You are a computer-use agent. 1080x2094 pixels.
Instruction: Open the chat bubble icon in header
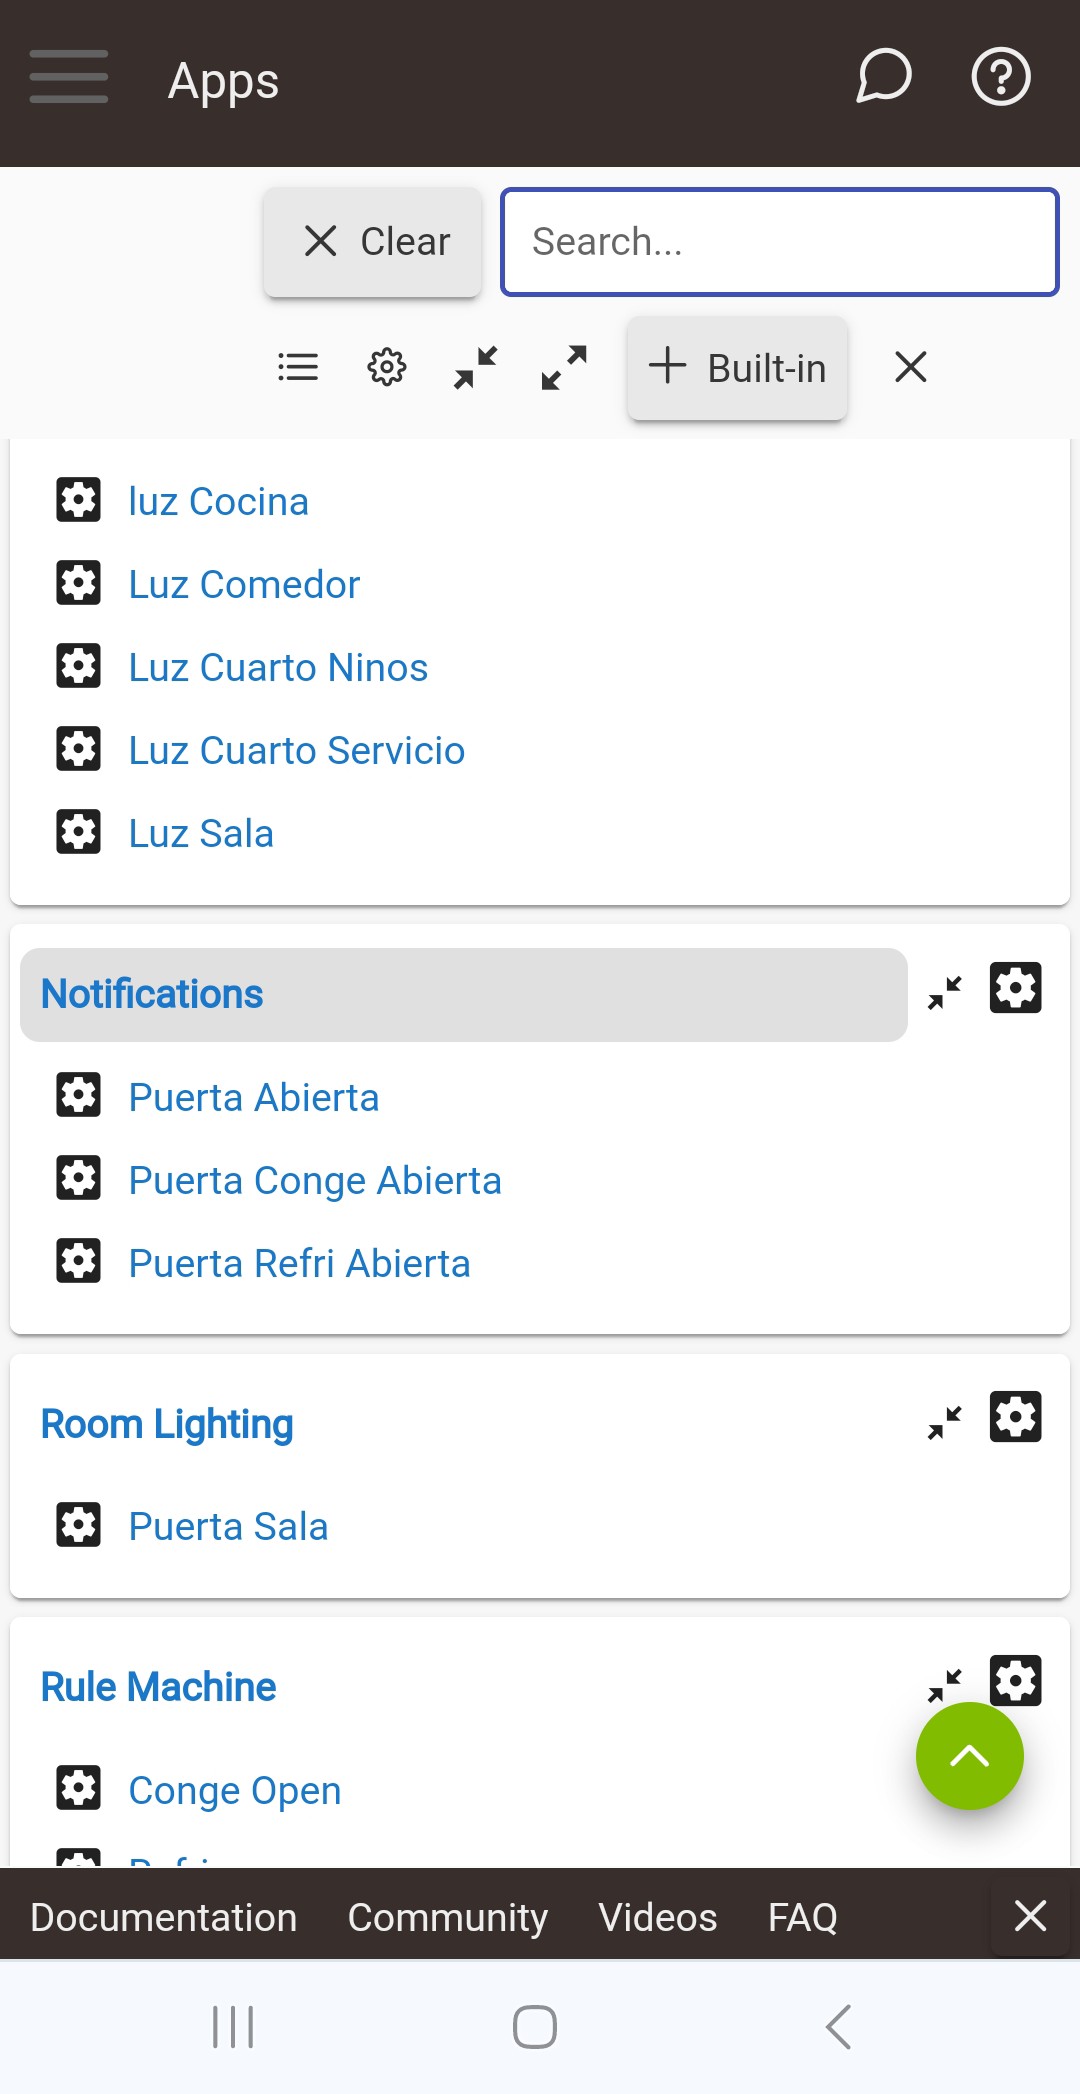point(884,77)
